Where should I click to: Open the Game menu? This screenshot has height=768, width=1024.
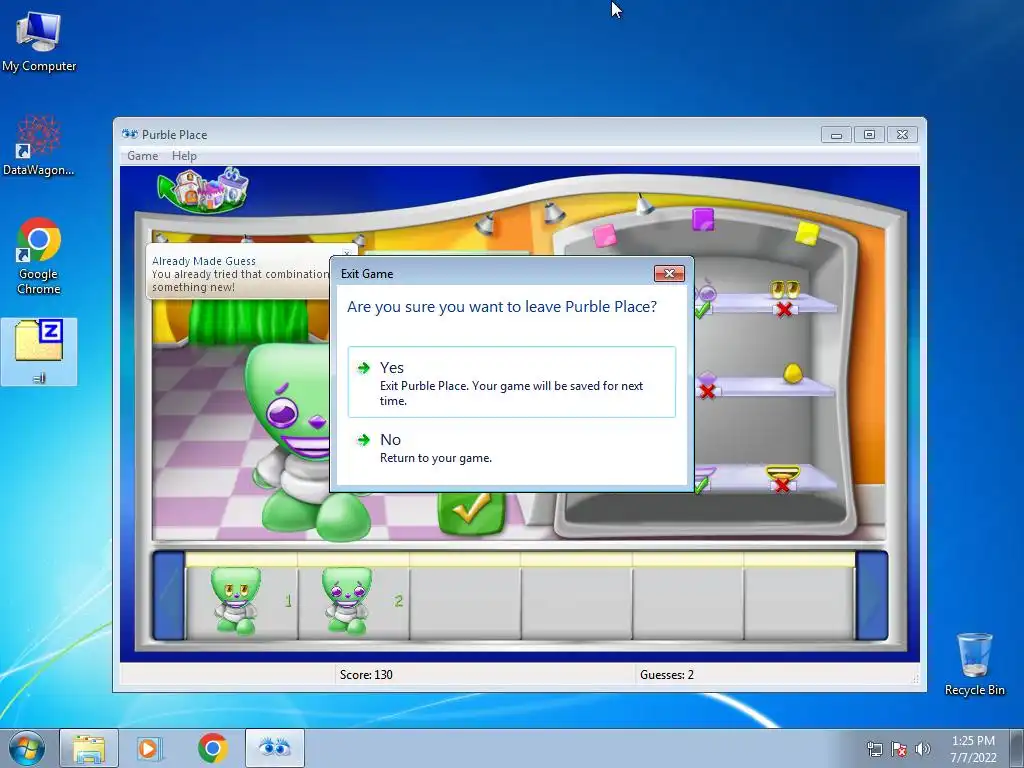[x=142, y=155]
